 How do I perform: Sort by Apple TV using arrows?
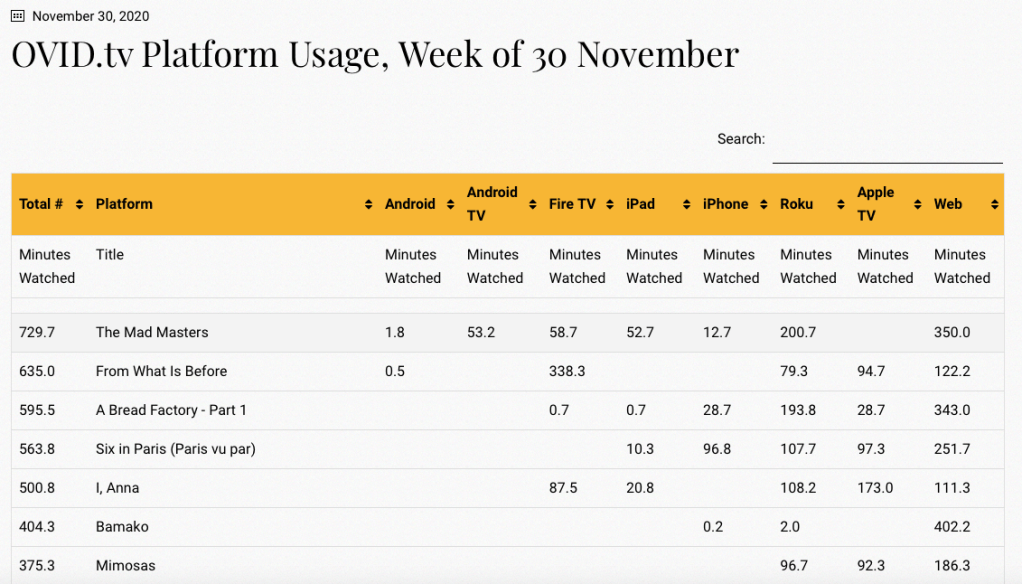click(x=918, y=205)
